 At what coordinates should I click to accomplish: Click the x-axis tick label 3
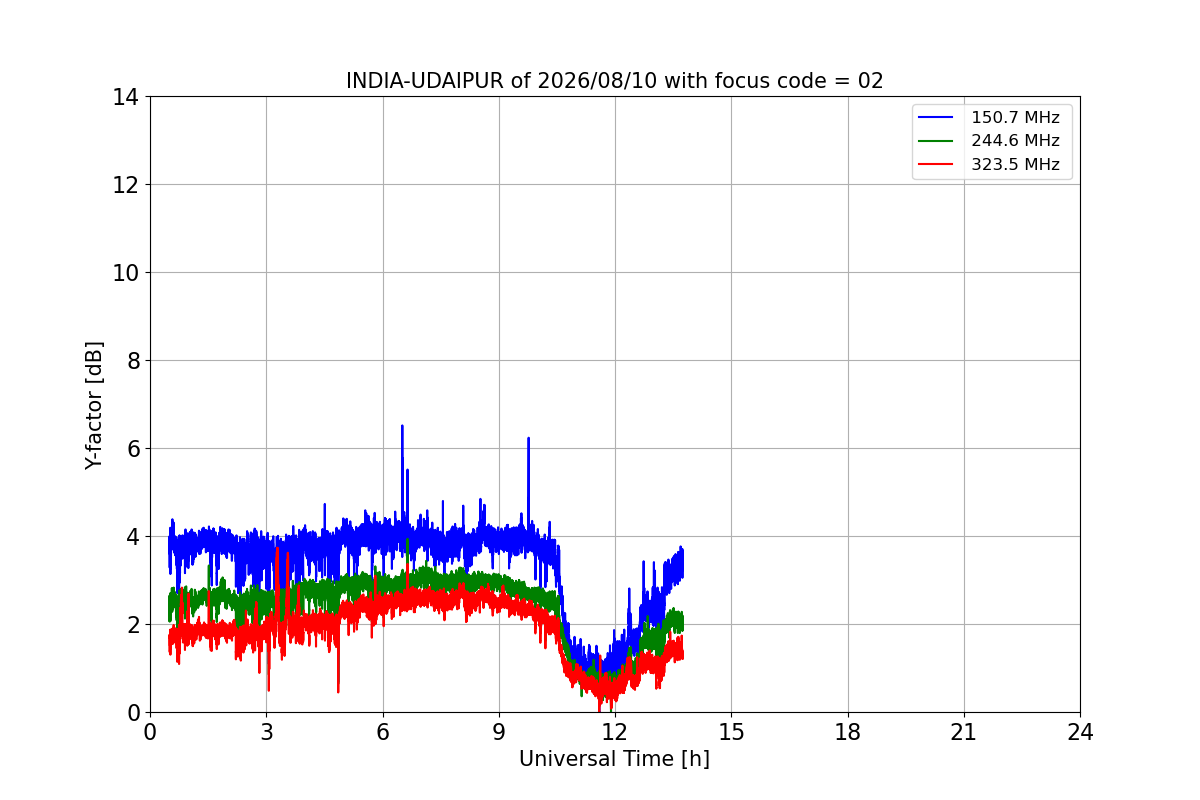click(266, 732)
